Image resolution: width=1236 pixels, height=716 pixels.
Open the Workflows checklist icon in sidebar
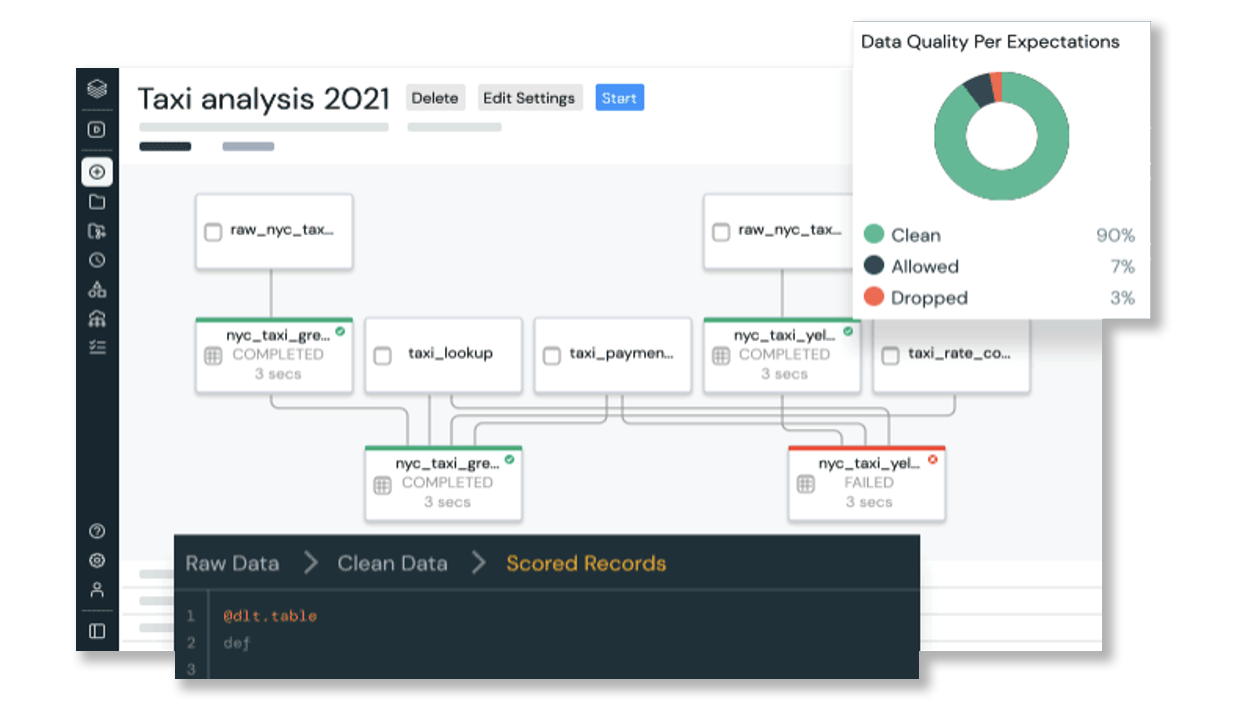point(97,347)
